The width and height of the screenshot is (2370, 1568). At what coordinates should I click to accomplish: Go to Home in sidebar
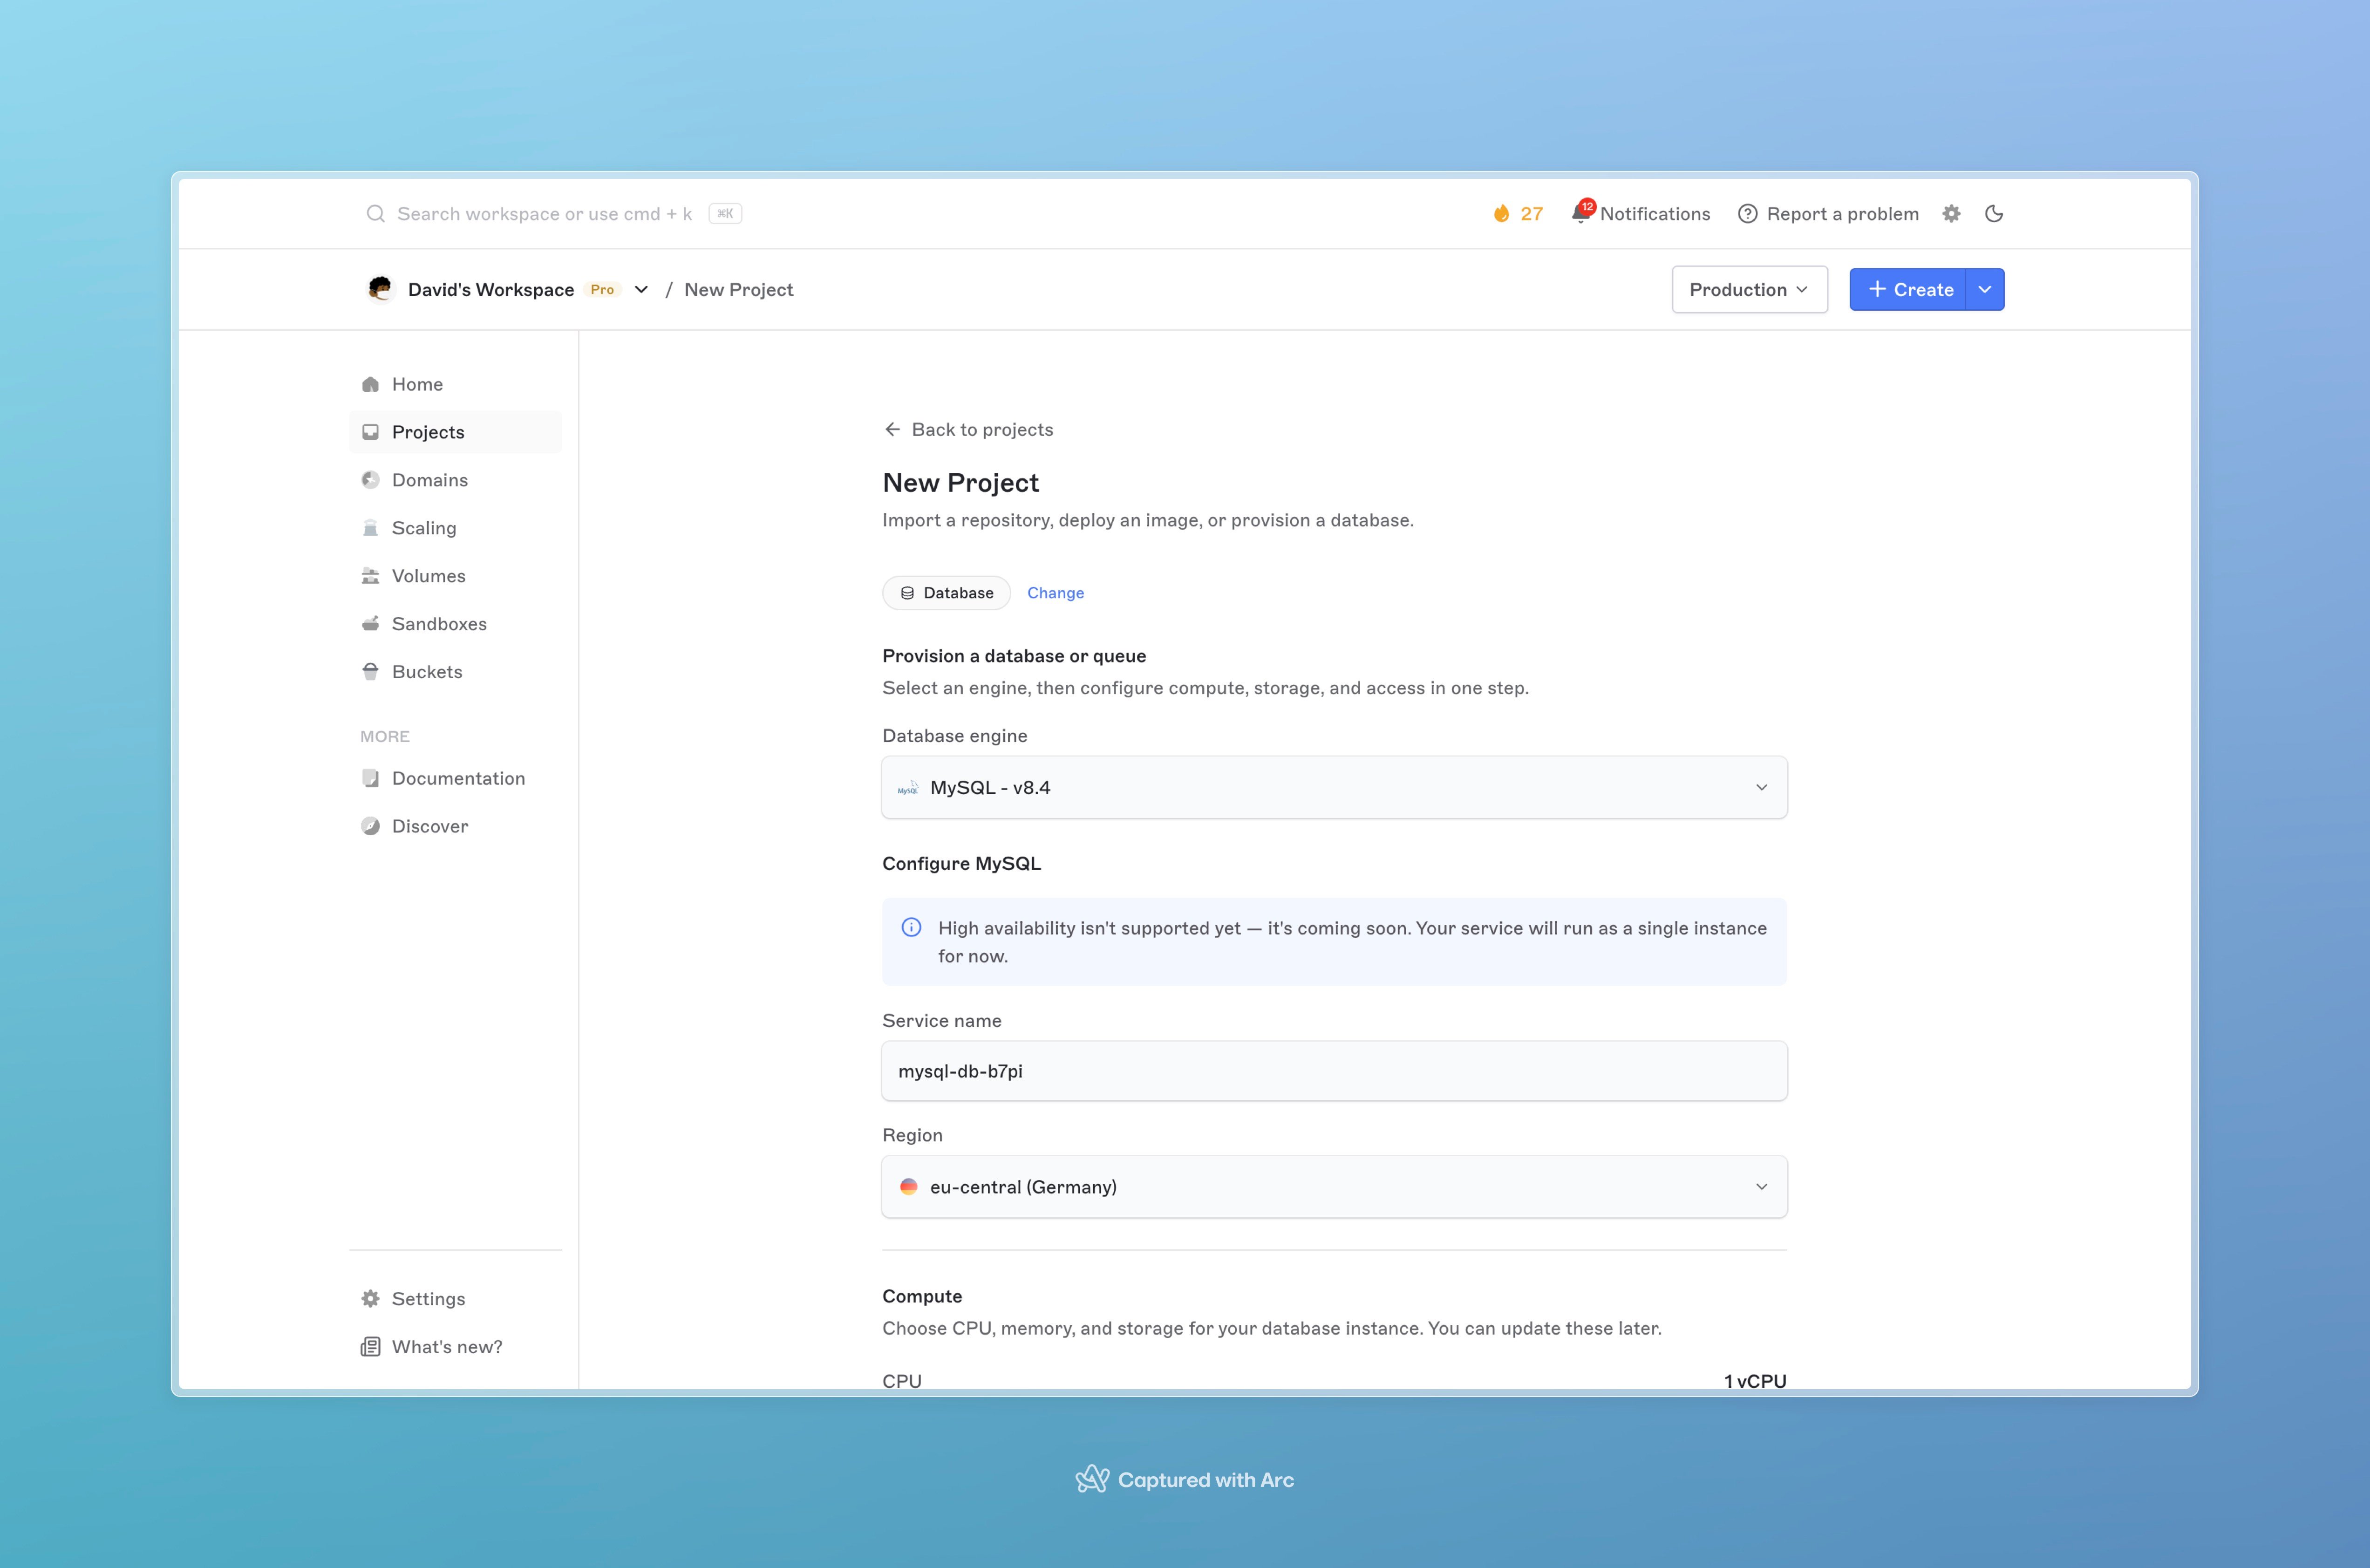455,384
